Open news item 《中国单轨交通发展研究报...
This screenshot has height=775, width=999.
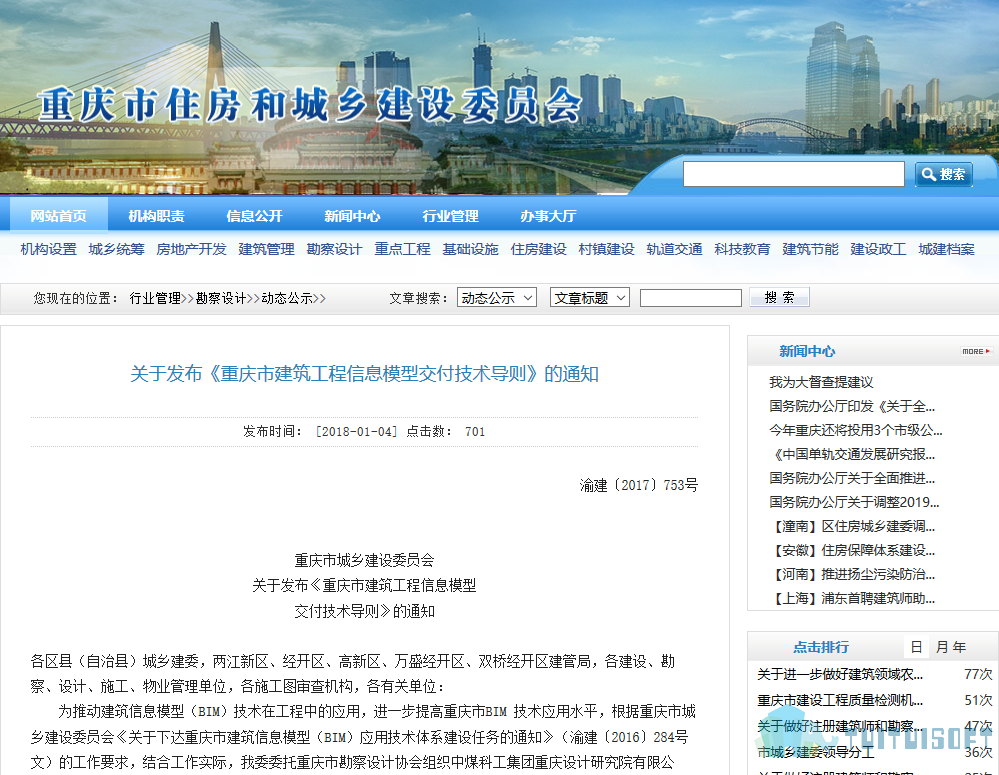coord(852,454)
